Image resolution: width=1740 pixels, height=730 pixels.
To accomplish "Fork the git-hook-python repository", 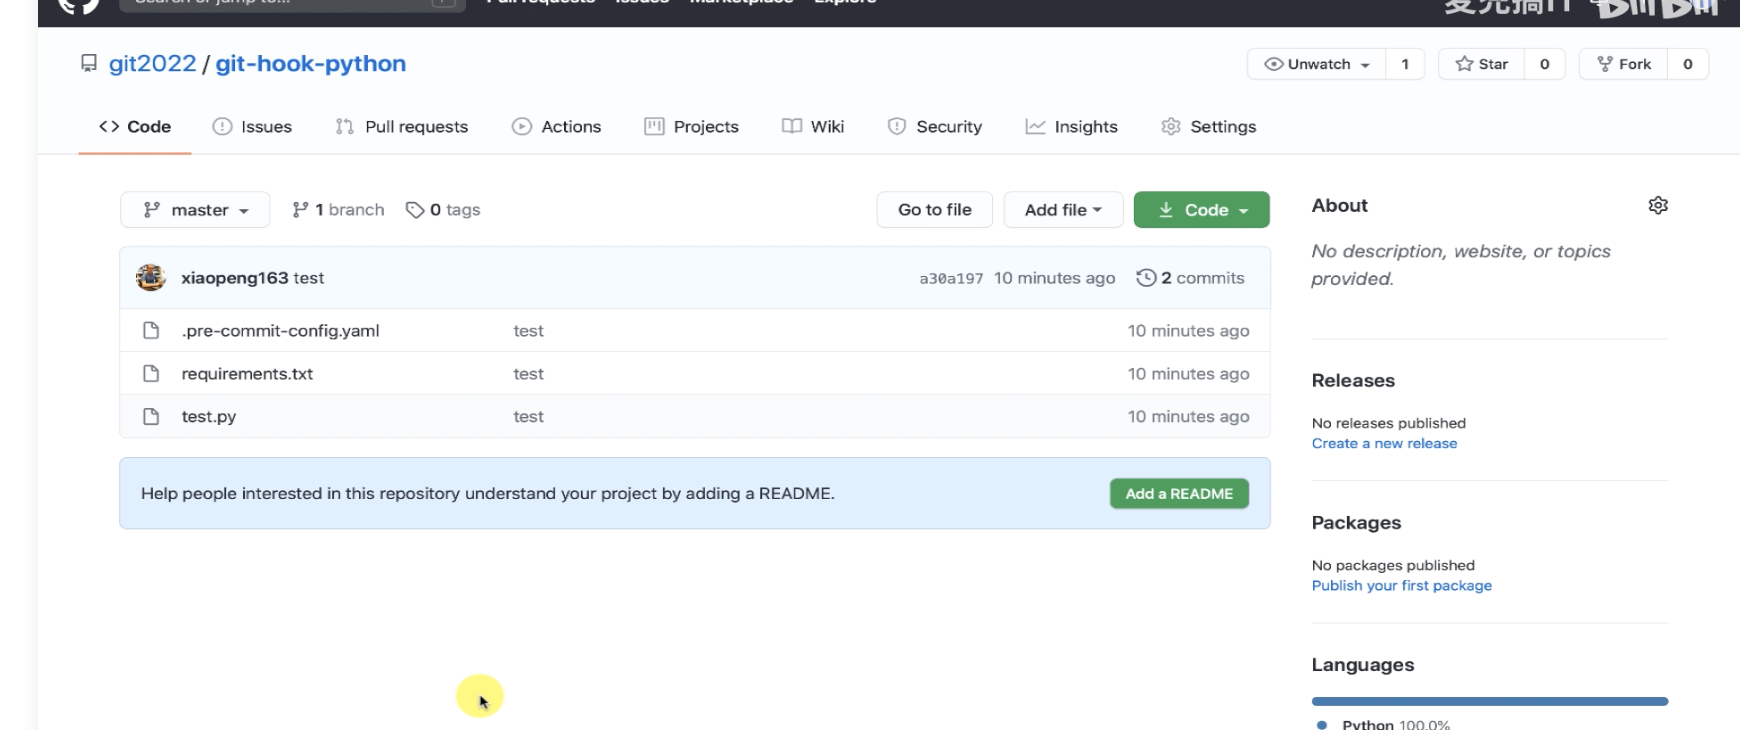I will (1623, 64).
